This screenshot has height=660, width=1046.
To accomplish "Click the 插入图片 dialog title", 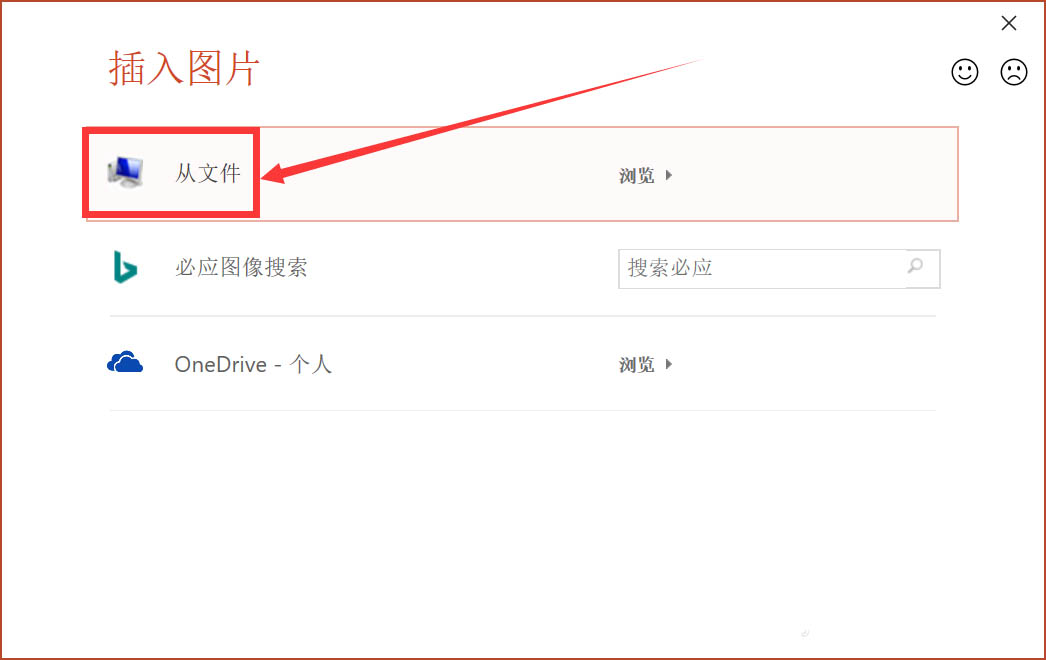I will pyautogui.click(x=184, y=68).
